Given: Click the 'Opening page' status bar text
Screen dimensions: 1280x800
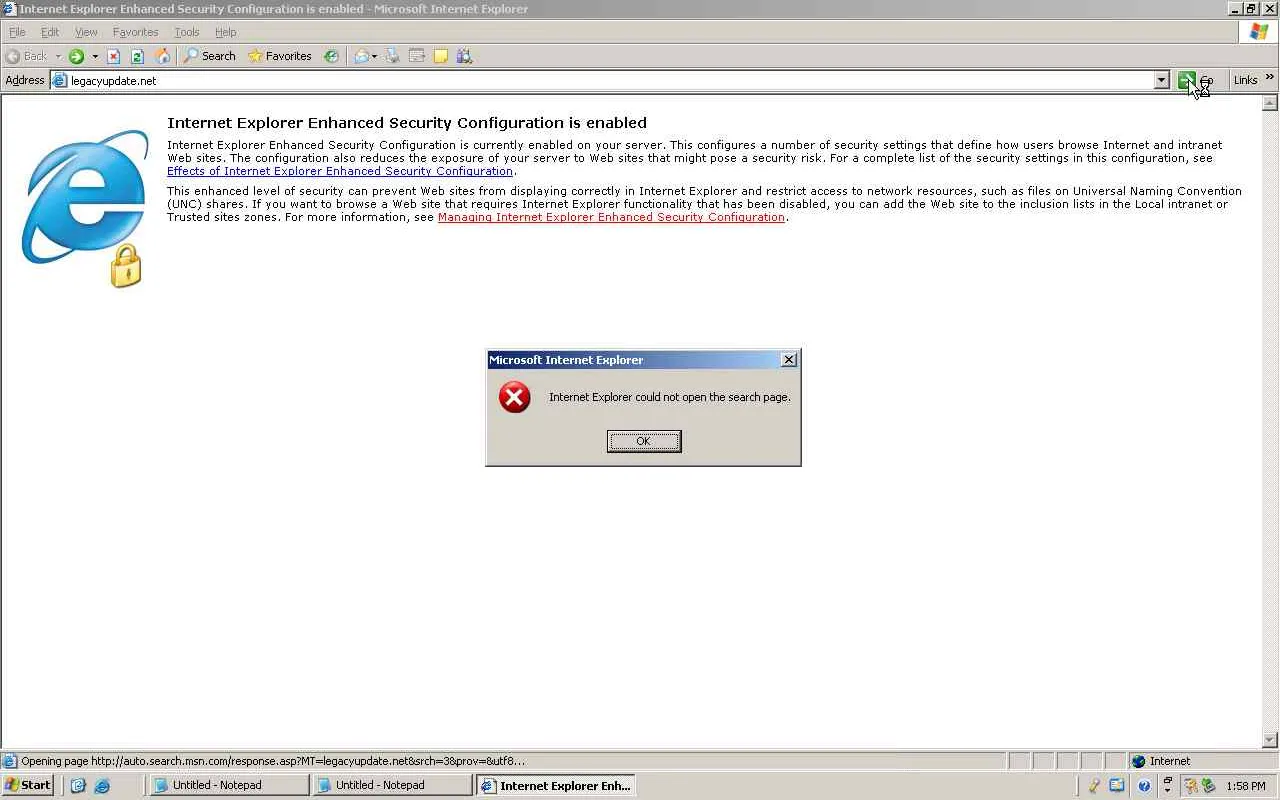Looking at the screenshot, I should click(x=273, y=761).
